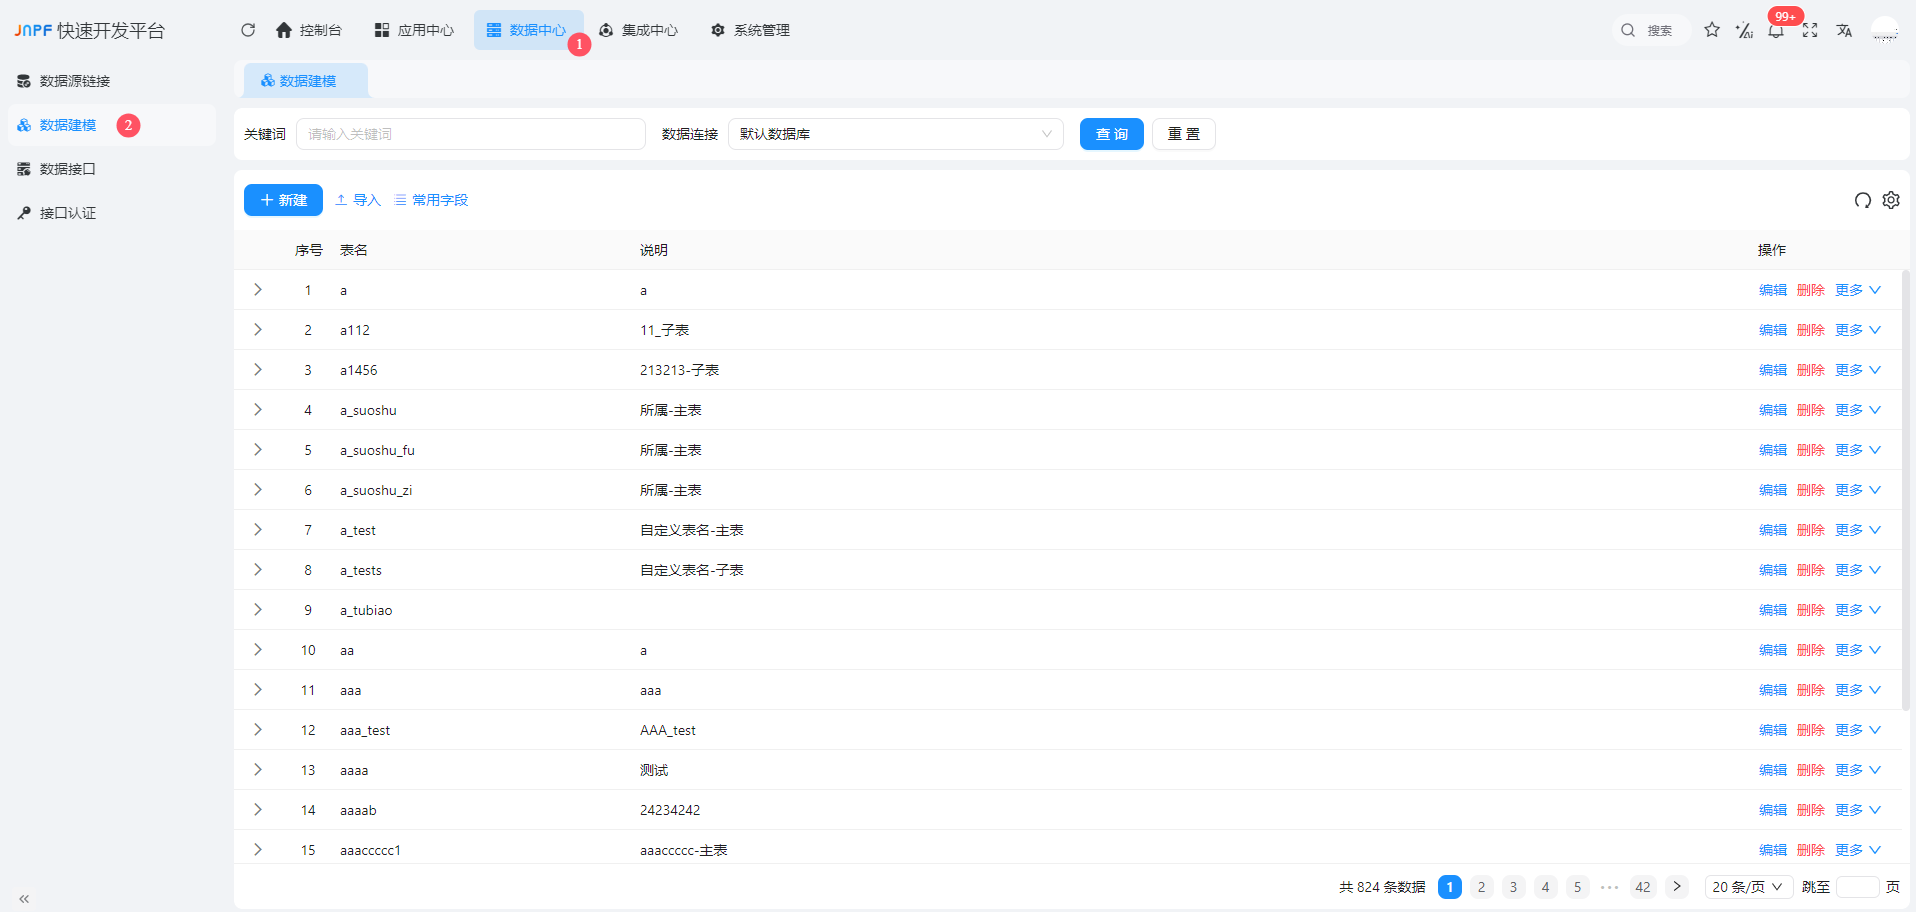Viewport: 1916px width, 912px height.
Task: Click the theme switch icon beside star
Action: pyautogui.click(x=1744, y=30)
